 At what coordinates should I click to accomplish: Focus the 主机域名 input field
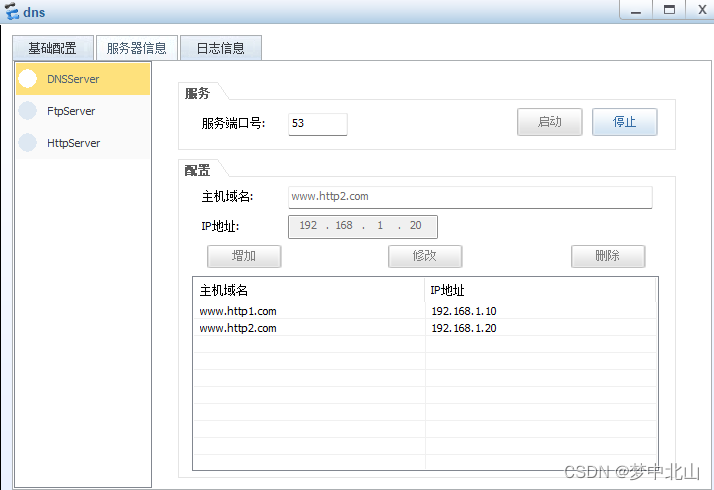(470, 197)
